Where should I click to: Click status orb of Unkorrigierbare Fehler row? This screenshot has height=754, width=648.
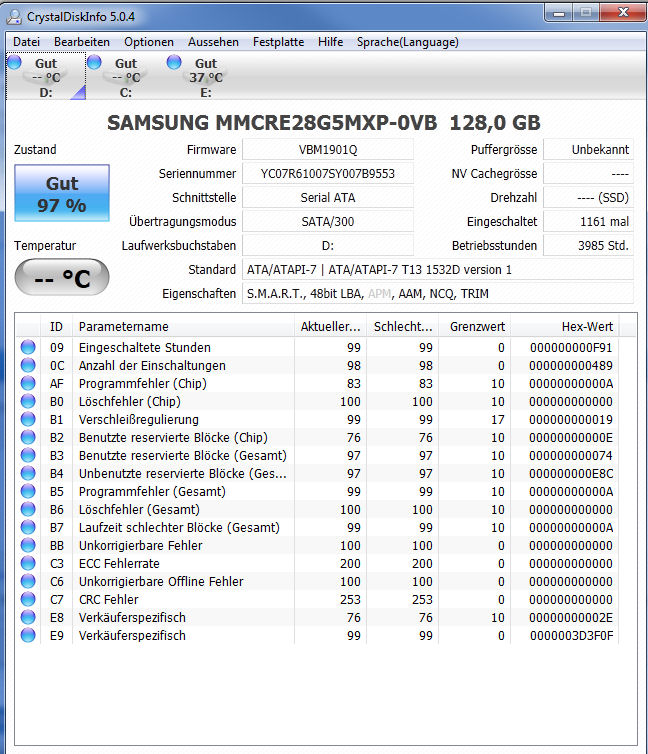[28, 545]
